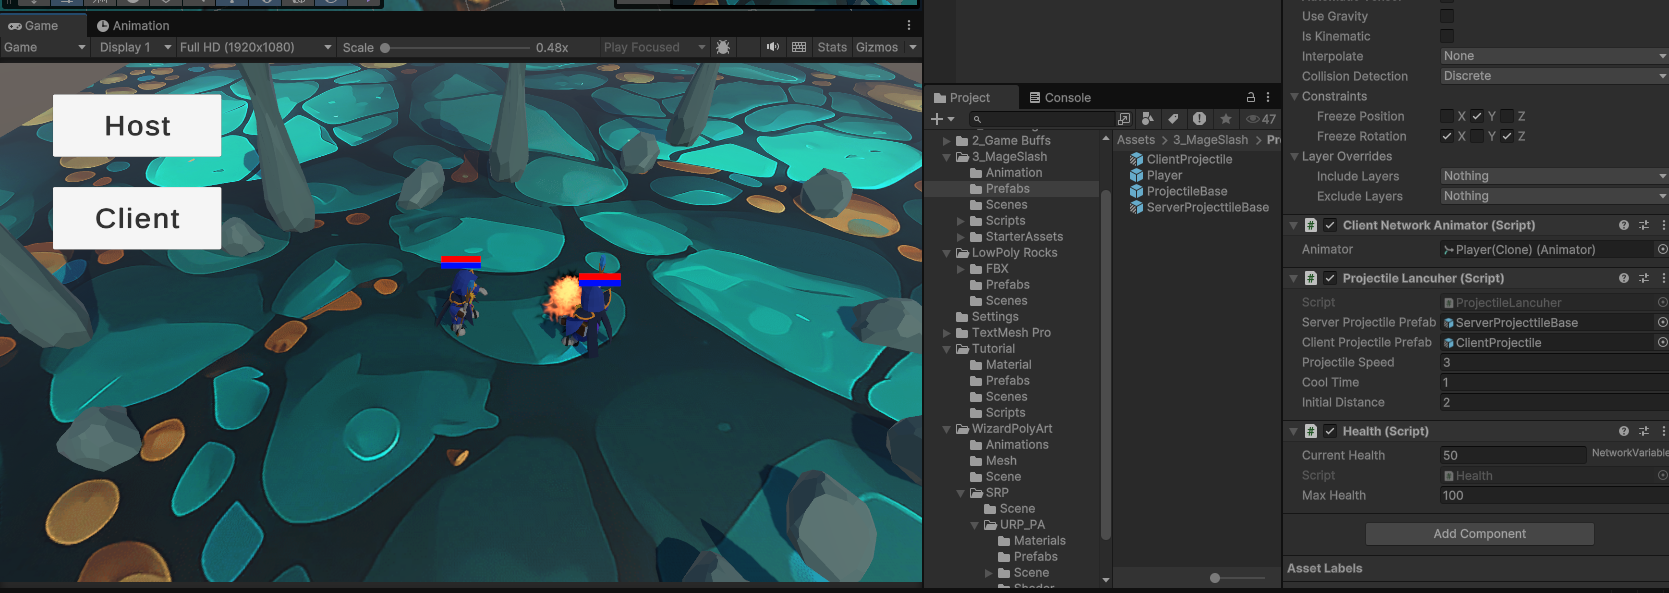
Task: Open the Game view type dropdown
Action: [x=44, y=47]
